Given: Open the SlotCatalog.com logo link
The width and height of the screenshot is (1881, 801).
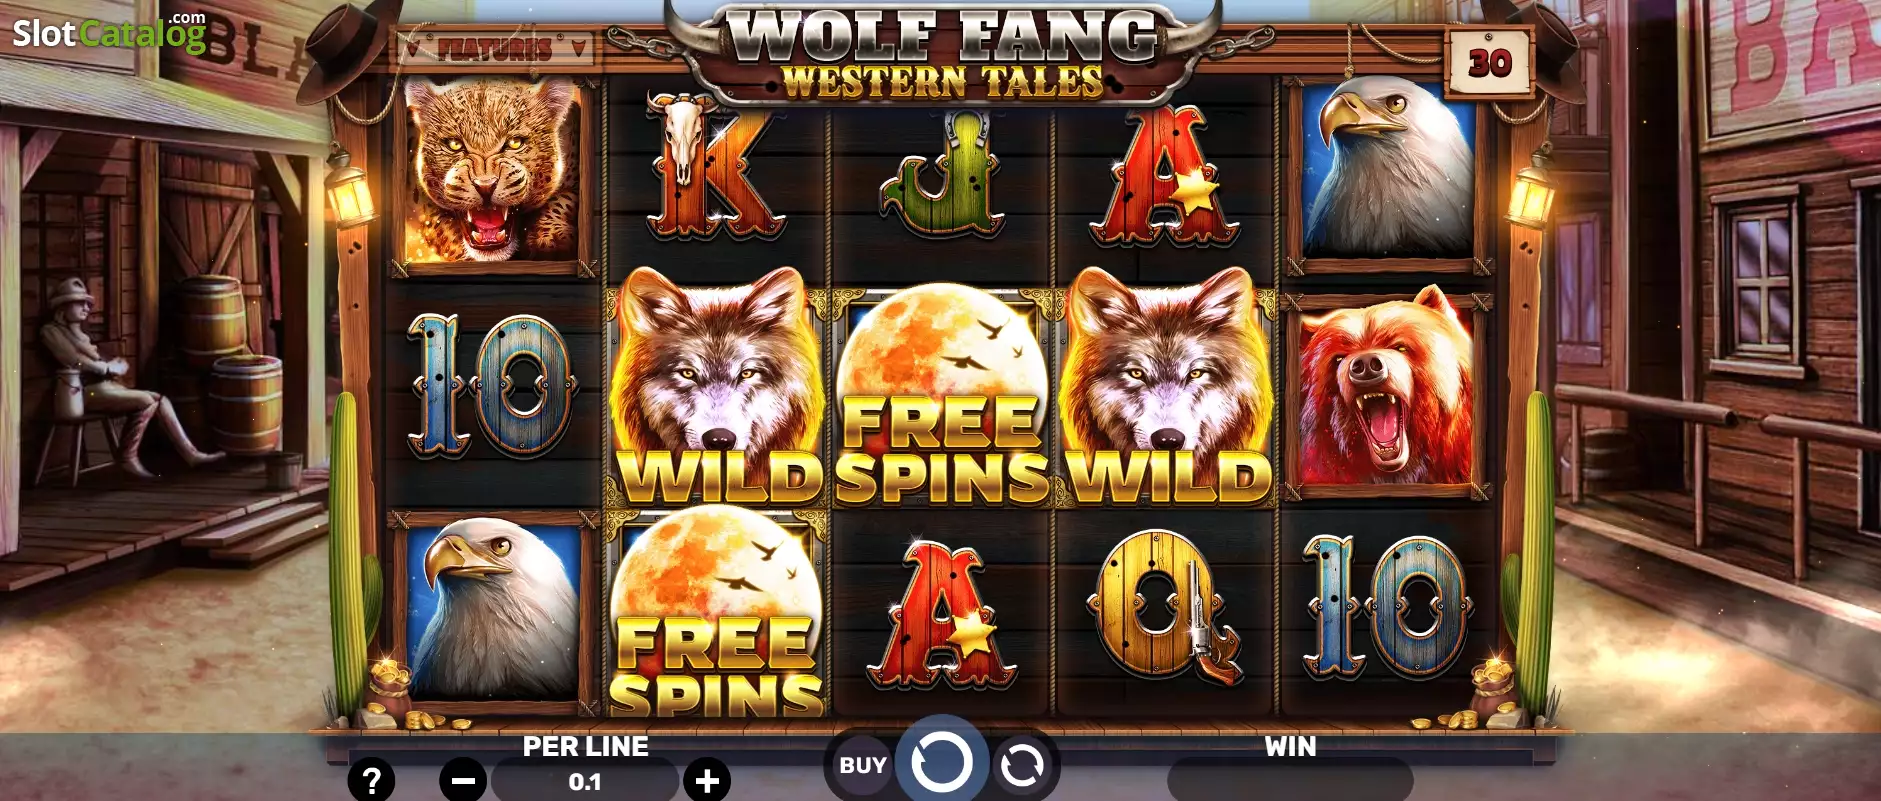Looking at the screenshot, I should pos(109,33).
